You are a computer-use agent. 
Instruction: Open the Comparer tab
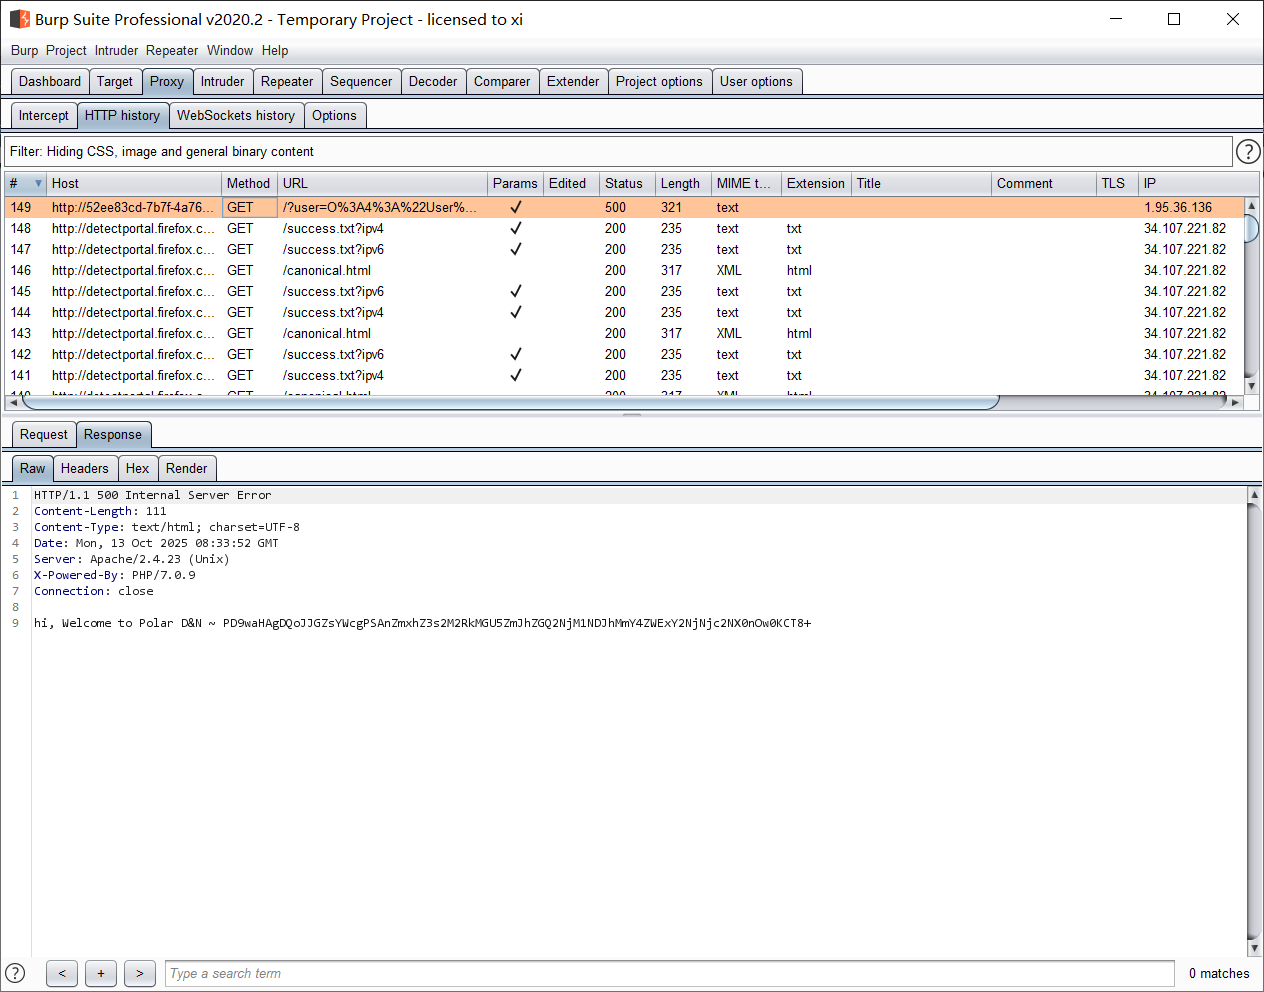(x=502, y=82)
